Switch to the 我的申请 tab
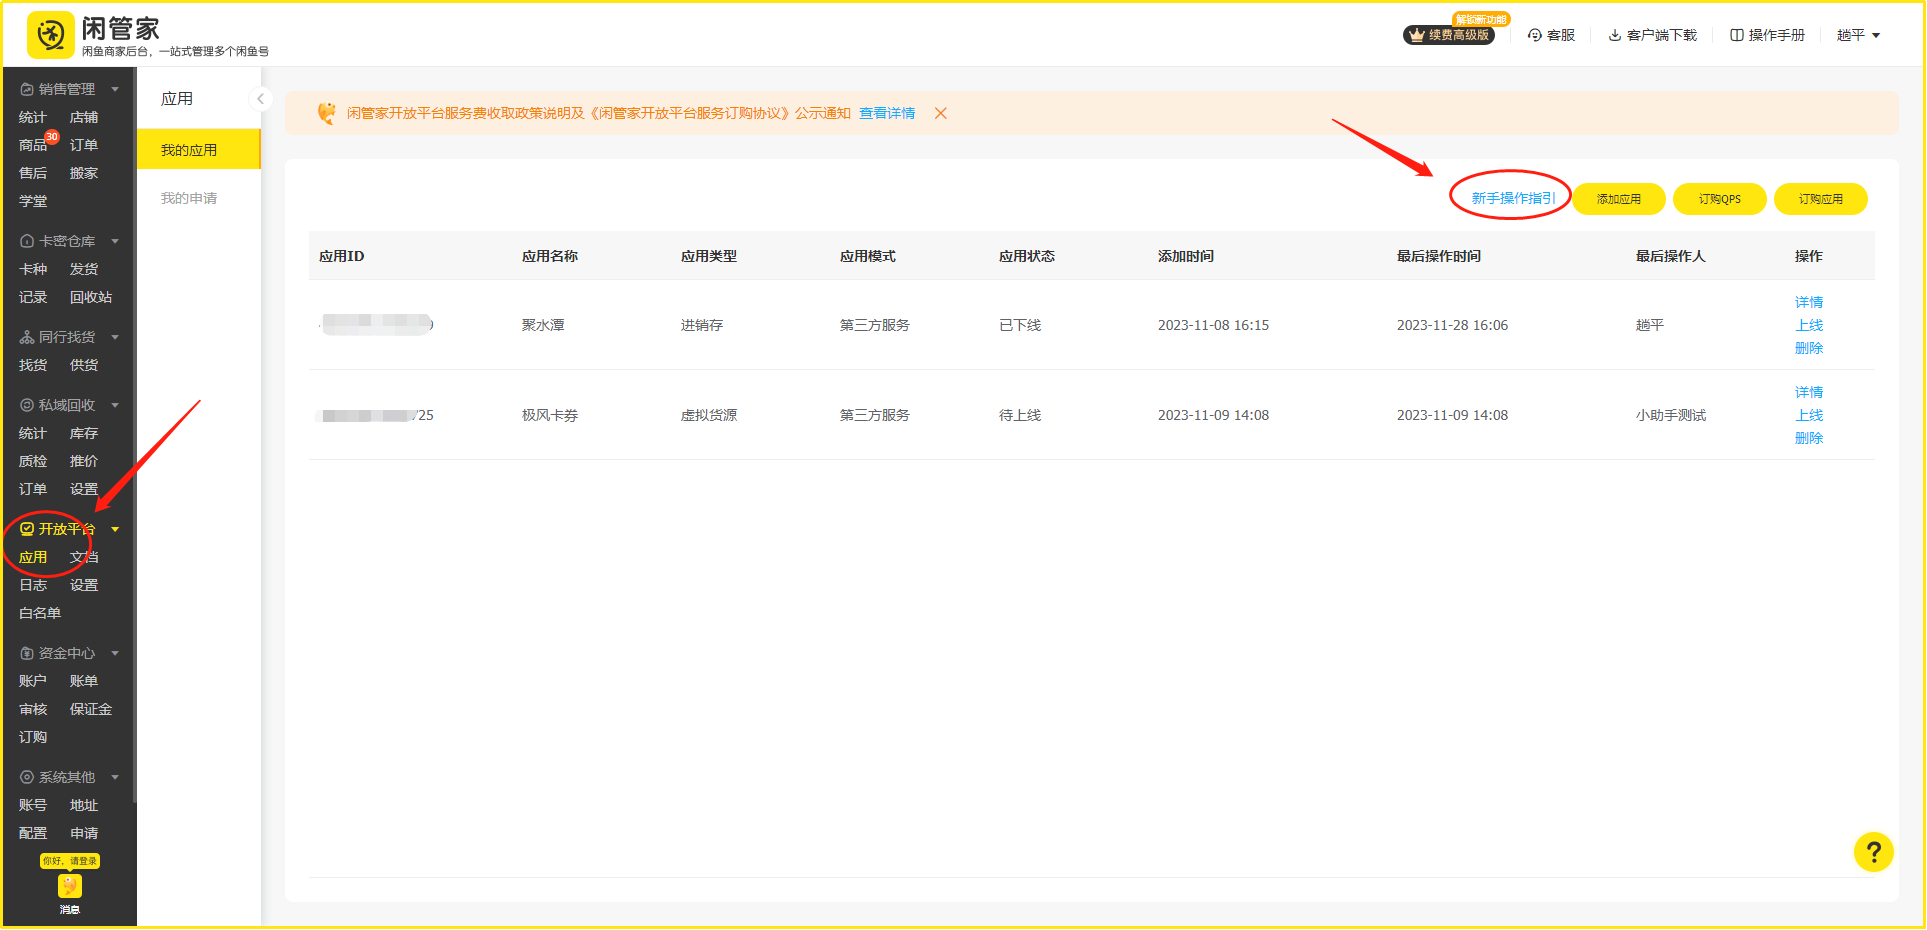This screenshot has height=930, width=1927. click(189, 198)
